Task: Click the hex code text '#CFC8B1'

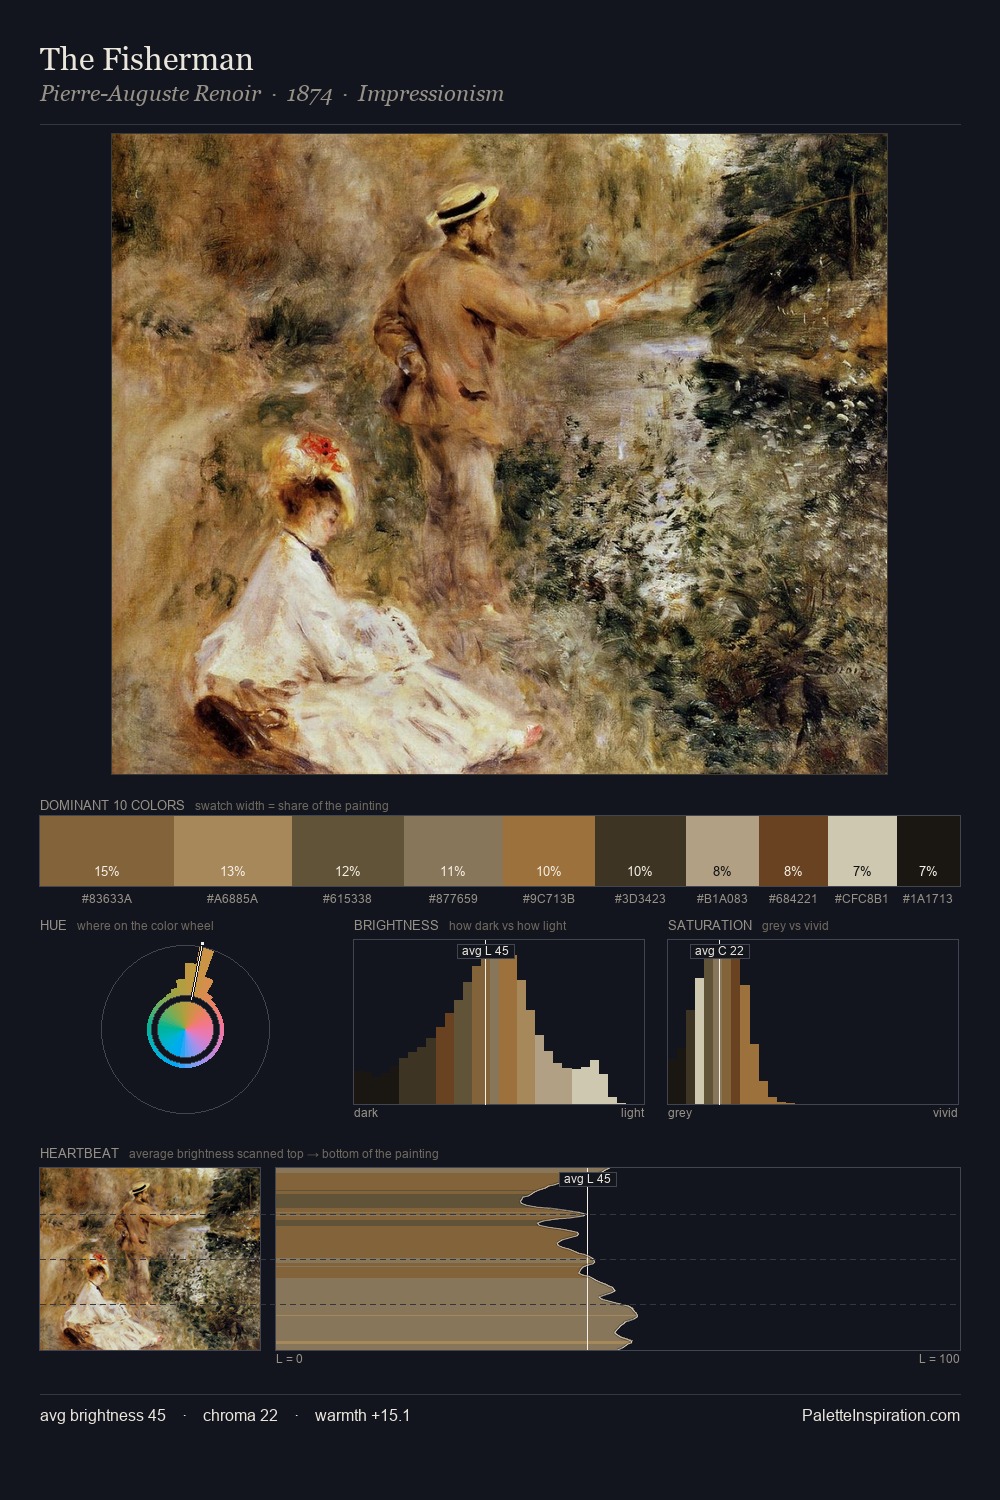Action: [862, 898]
